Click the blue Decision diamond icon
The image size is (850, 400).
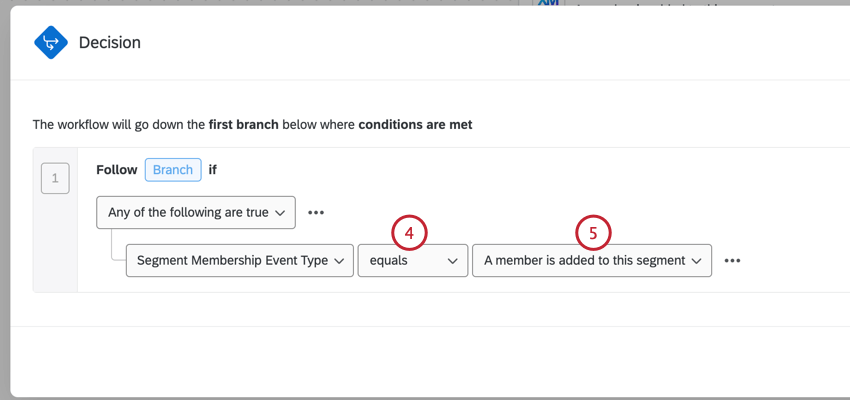50,43
